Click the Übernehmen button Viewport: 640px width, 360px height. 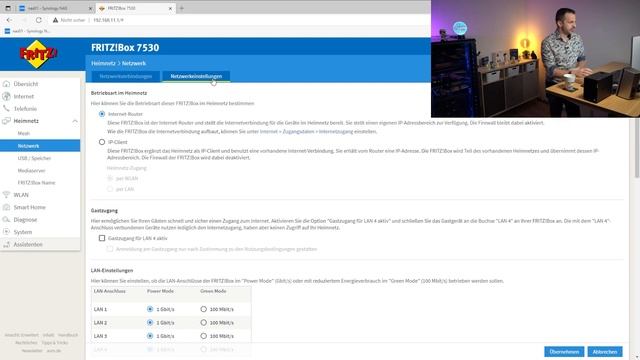[x=564, y=351]
